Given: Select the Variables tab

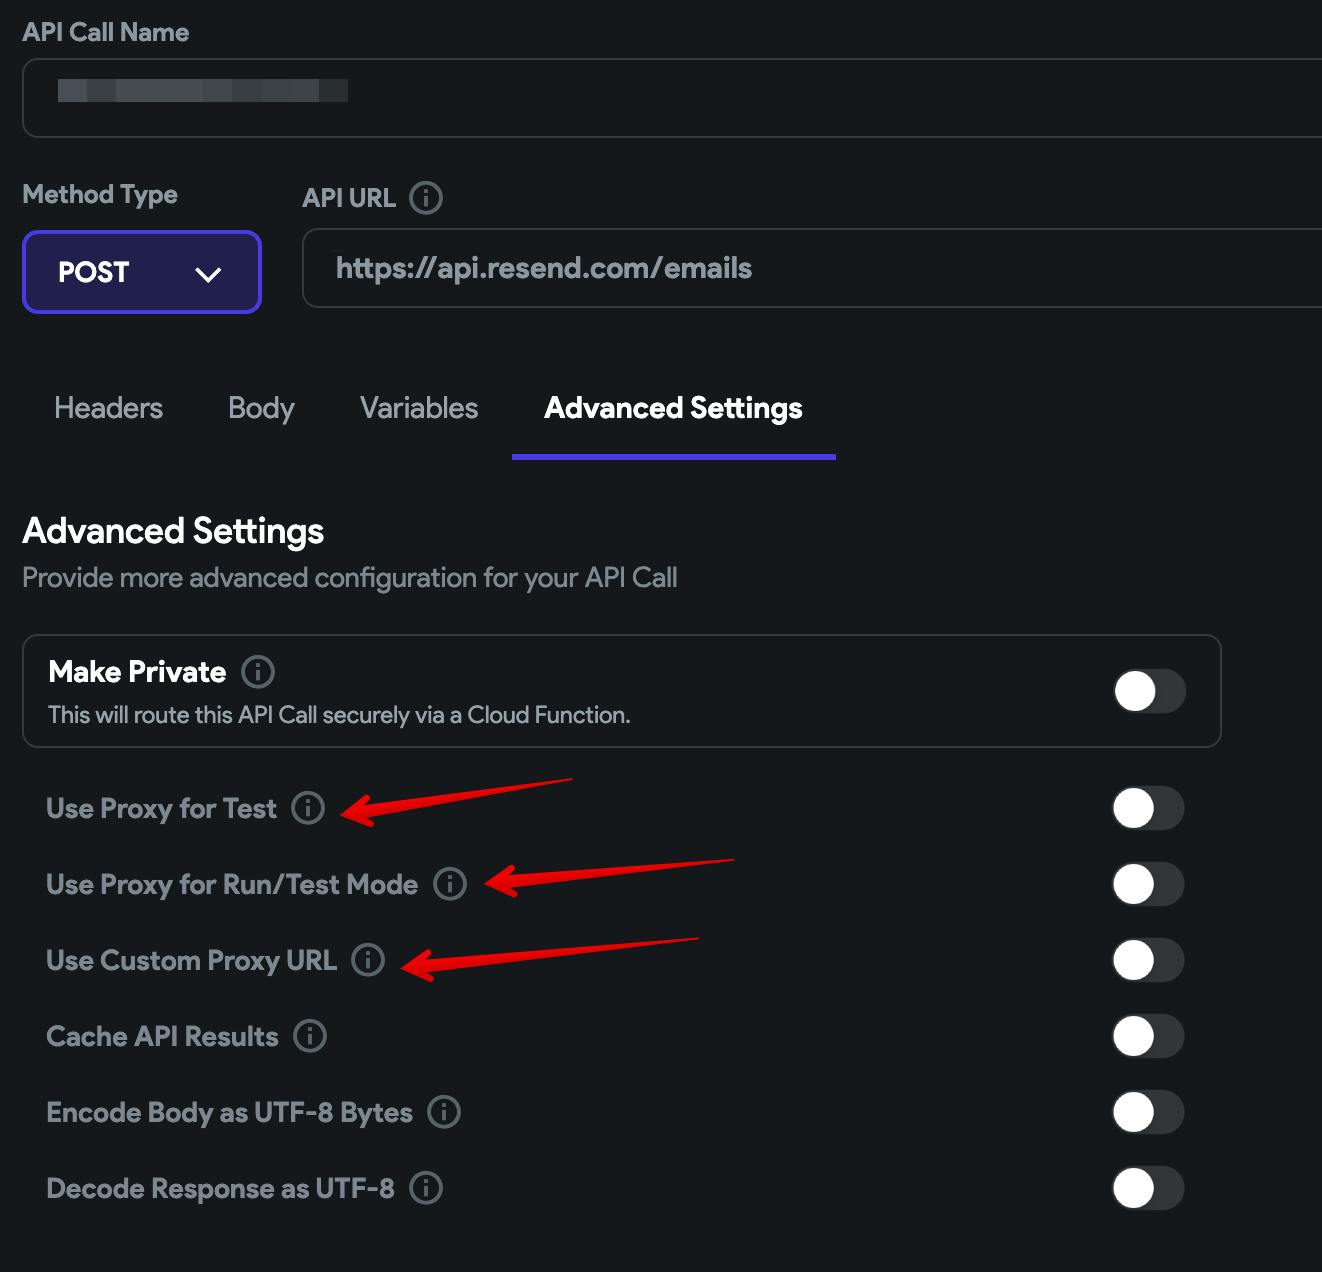Looking at the screenshot, I should point(419,408).
